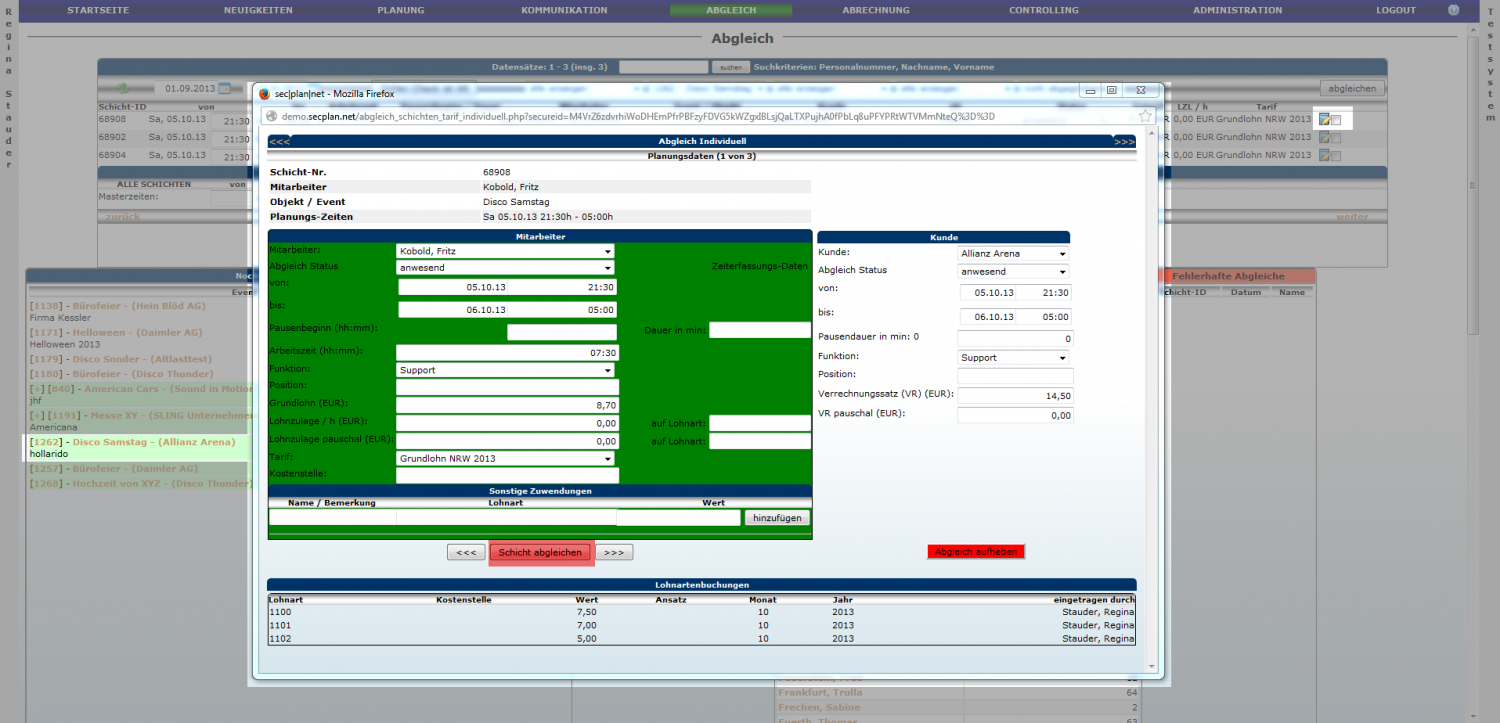Click the globe site identity icon in the address bar

pyautogui.click(x=271, y=116)
